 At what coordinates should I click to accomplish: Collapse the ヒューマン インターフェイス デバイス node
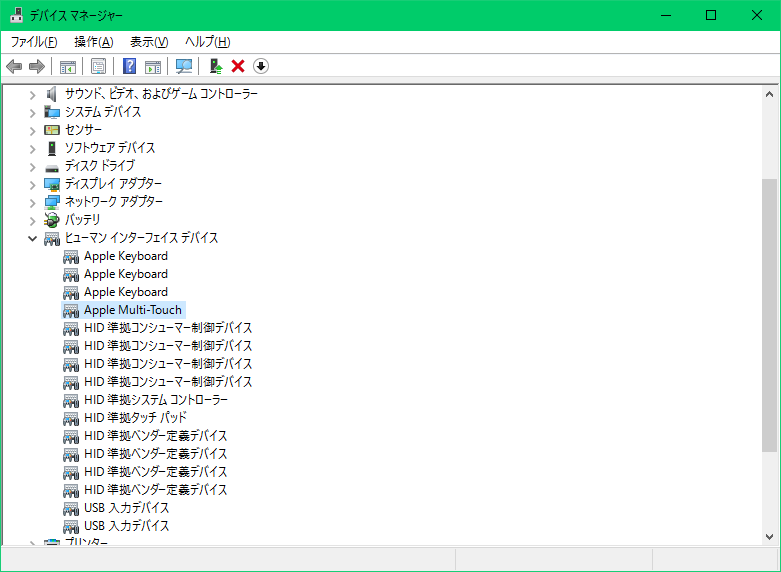click(x=32, y=238)
